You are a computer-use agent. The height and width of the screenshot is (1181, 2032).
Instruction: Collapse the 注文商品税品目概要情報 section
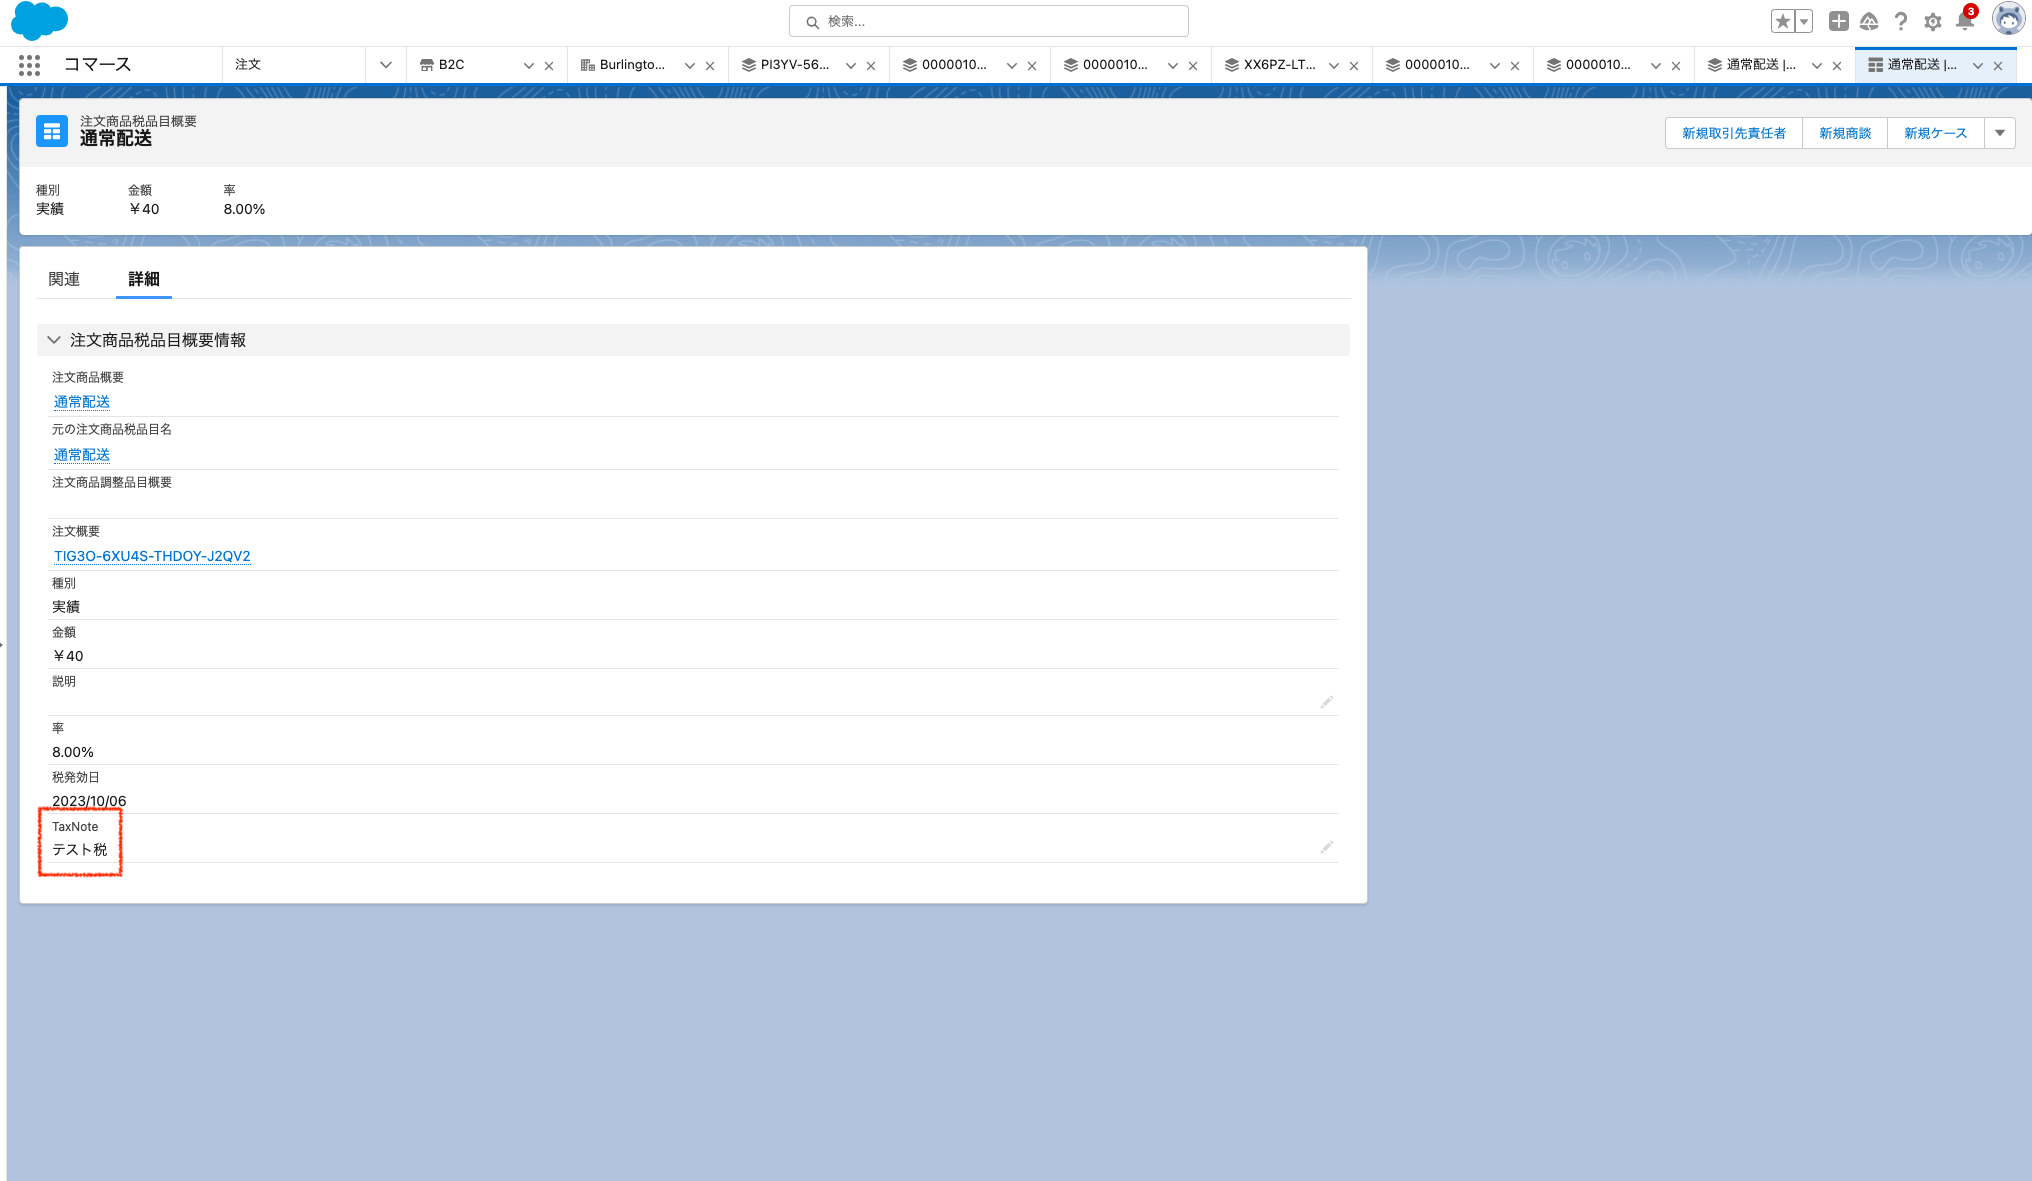coord(54,340)
